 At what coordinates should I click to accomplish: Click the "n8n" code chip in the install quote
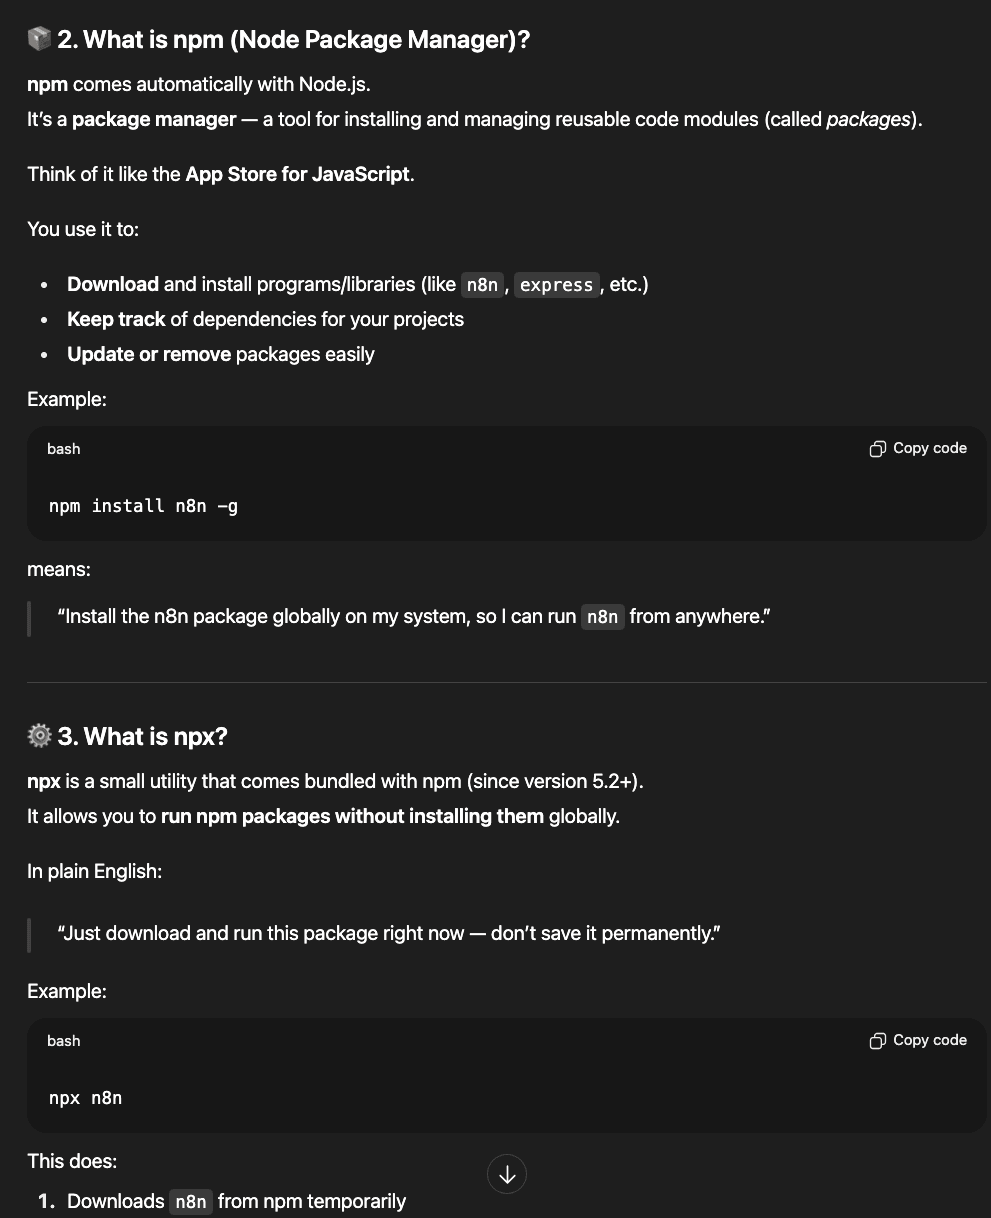602,617
